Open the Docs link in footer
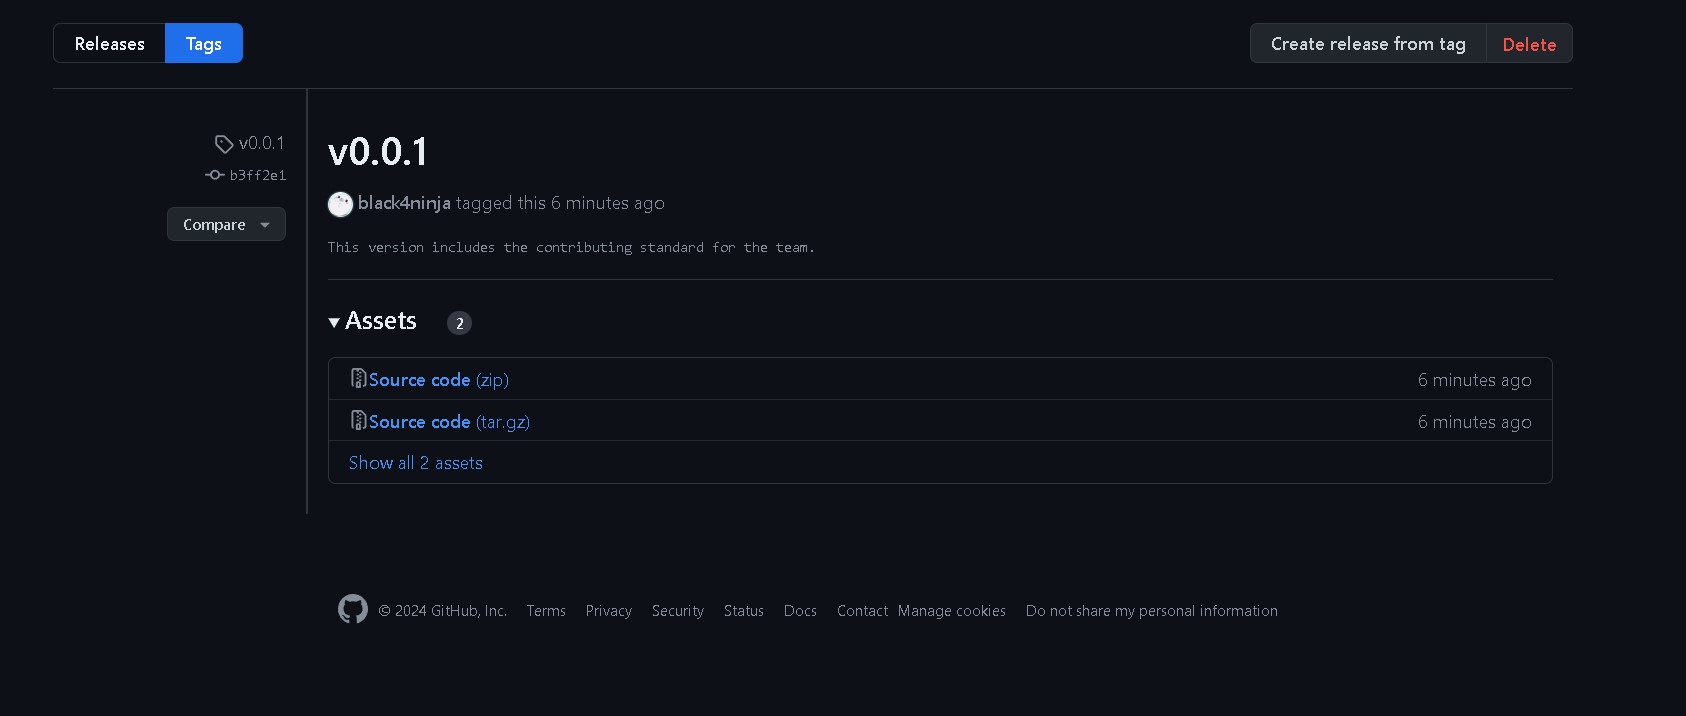This screenshot has width=1686, height=716. [x=800, y=611]
